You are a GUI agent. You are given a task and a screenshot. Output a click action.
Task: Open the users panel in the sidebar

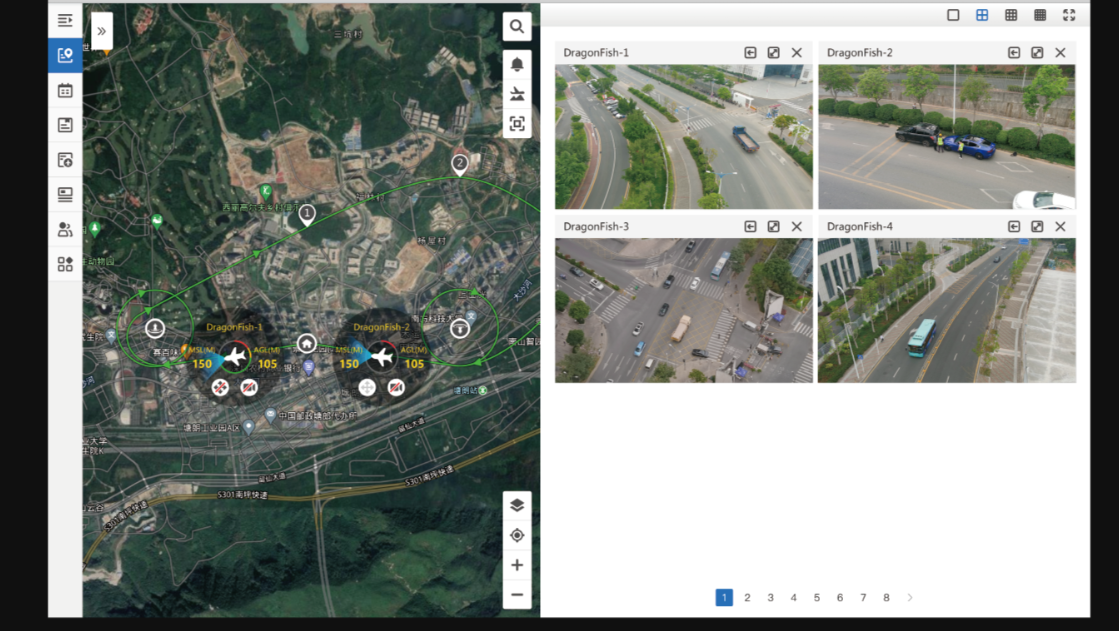tap(65, 229)
